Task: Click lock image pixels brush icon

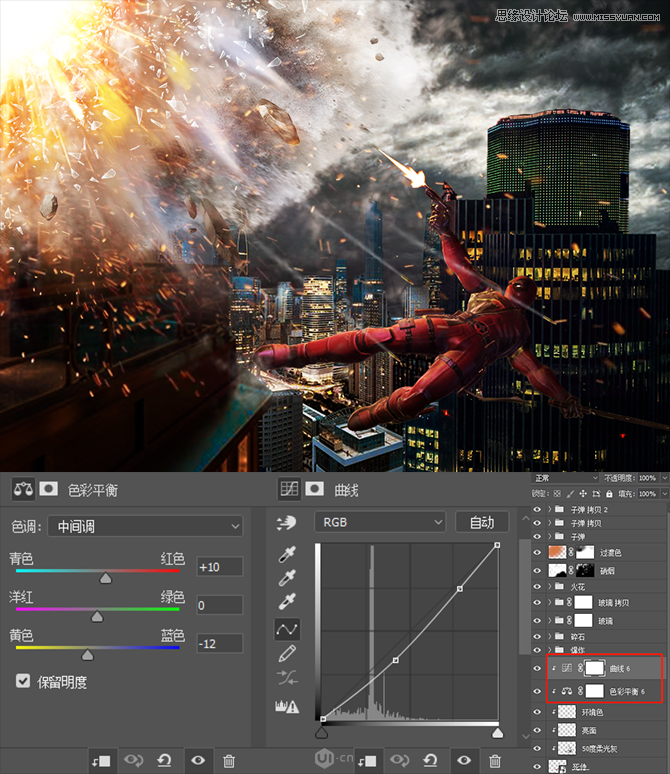Action: coord(570,494)
